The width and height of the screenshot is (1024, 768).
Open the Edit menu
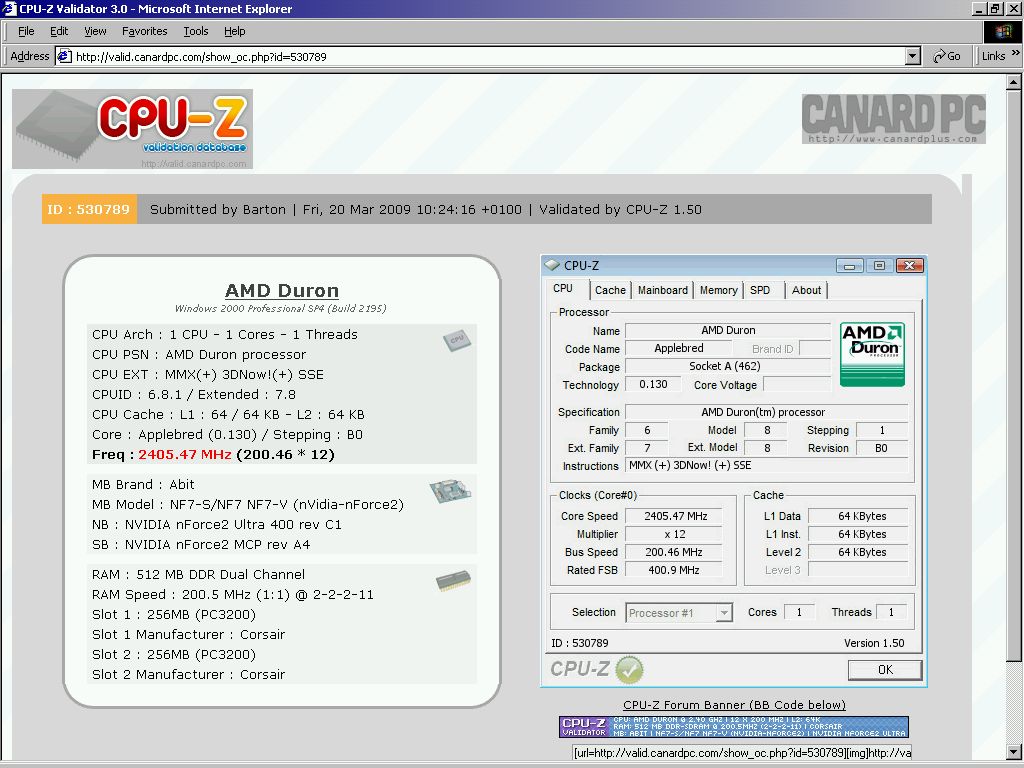click(x=59, y=31)
